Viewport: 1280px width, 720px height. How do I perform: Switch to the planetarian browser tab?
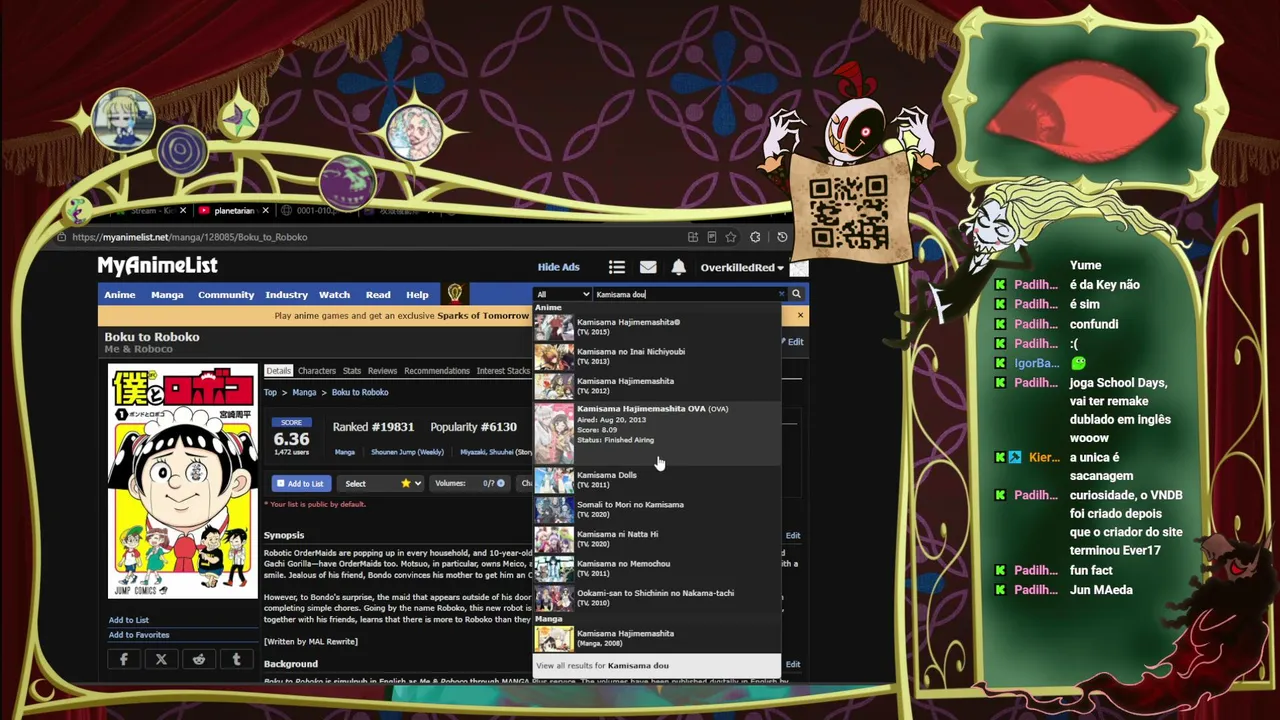pyautogui.click(x=232, y=211)
